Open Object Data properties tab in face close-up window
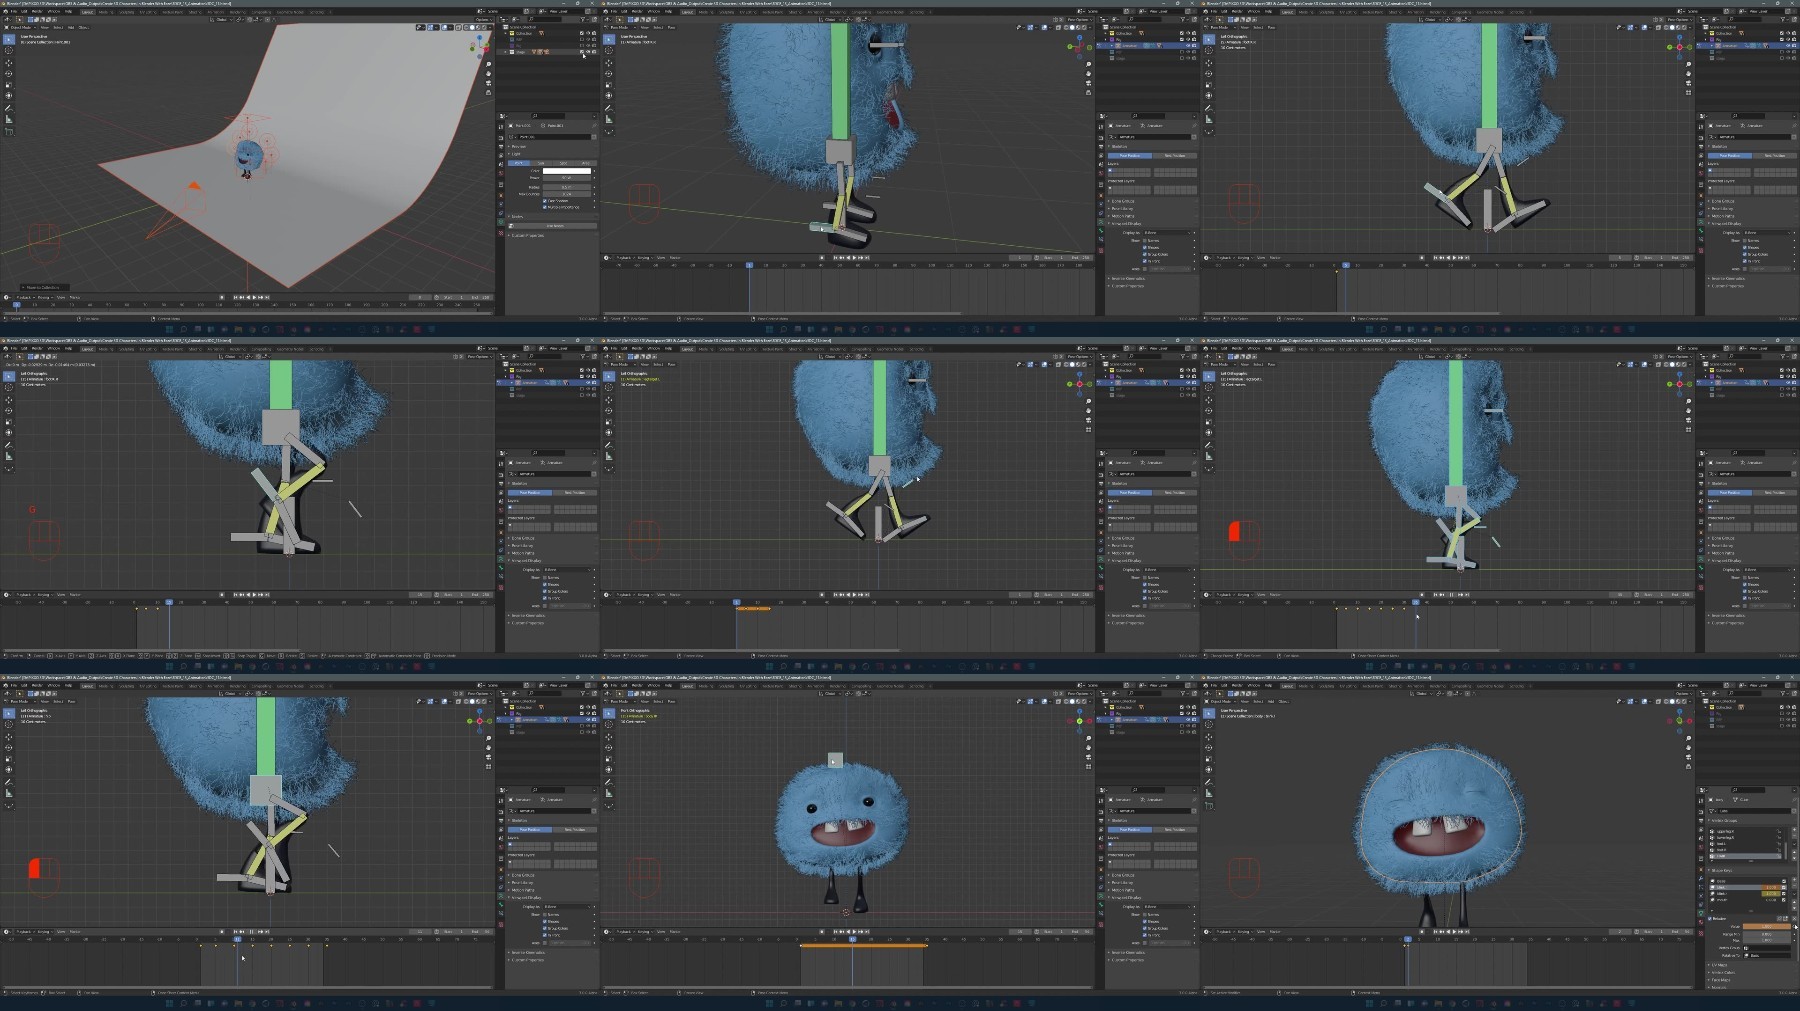This screenshot has height=1011, width=1800. pyautogui.click(x=1701, y=912)
